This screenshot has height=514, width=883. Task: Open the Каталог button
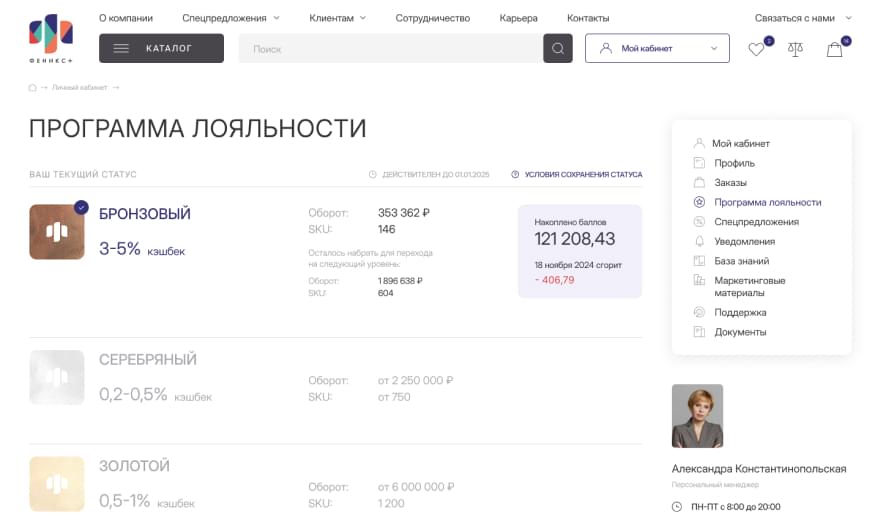point(161,48)
